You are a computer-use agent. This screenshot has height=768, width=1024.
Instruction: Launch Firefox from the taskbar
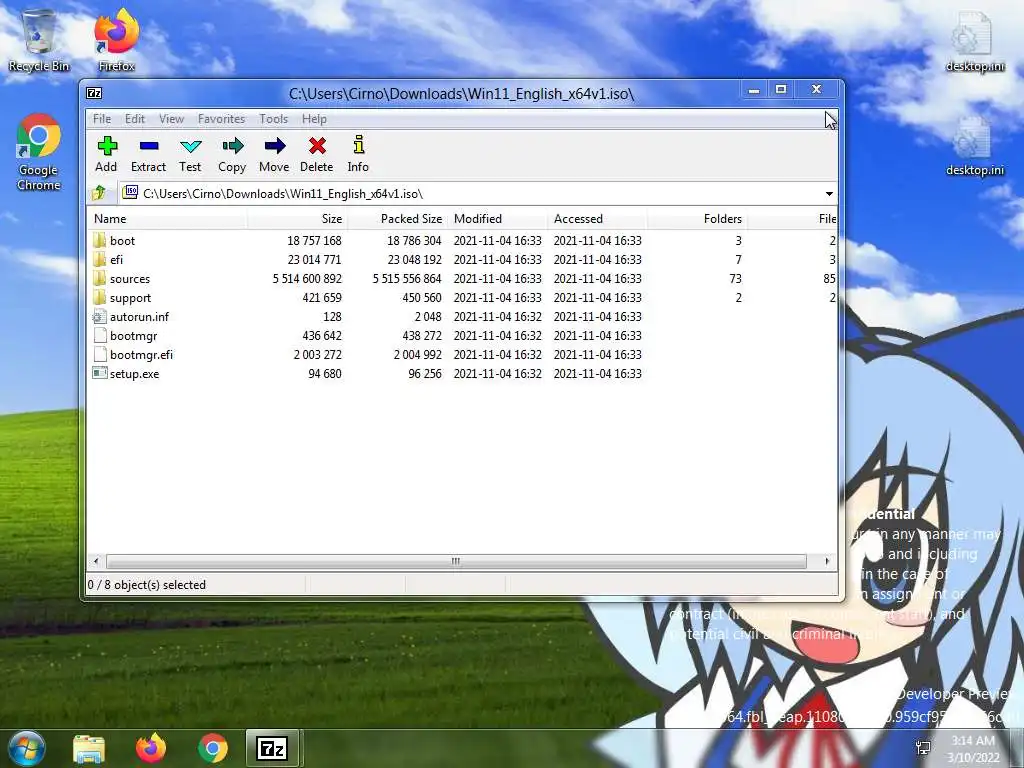coord(151,748)
